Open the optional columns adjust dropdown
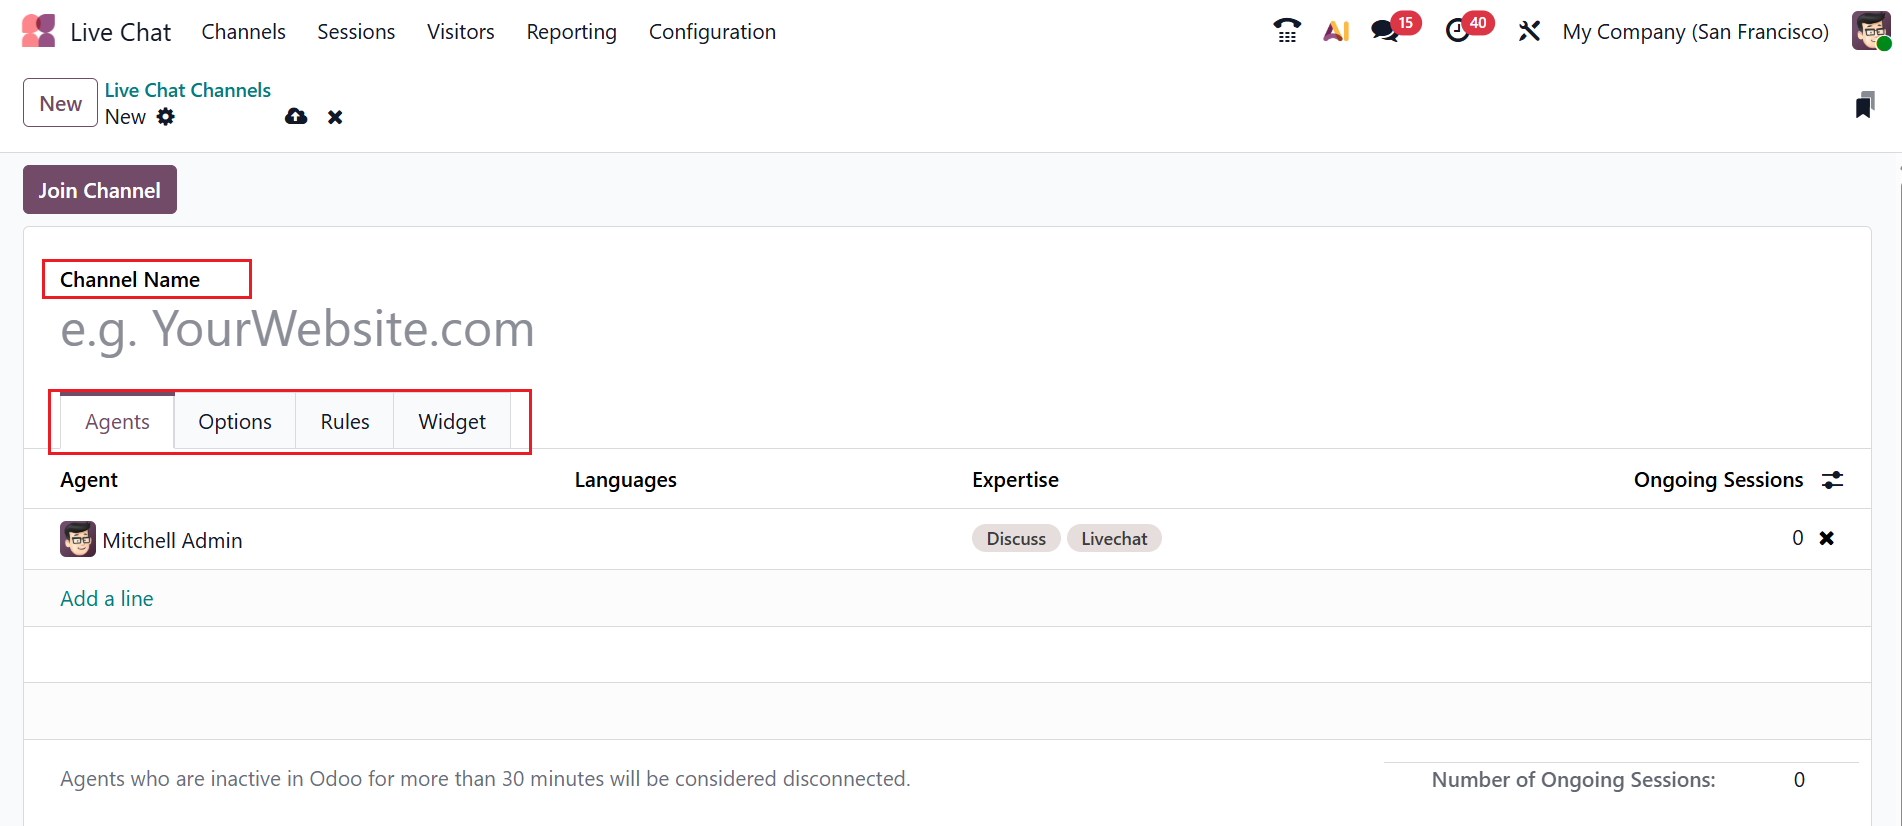This screenshot has width=1902, height=826. (x=1832, y=480)
